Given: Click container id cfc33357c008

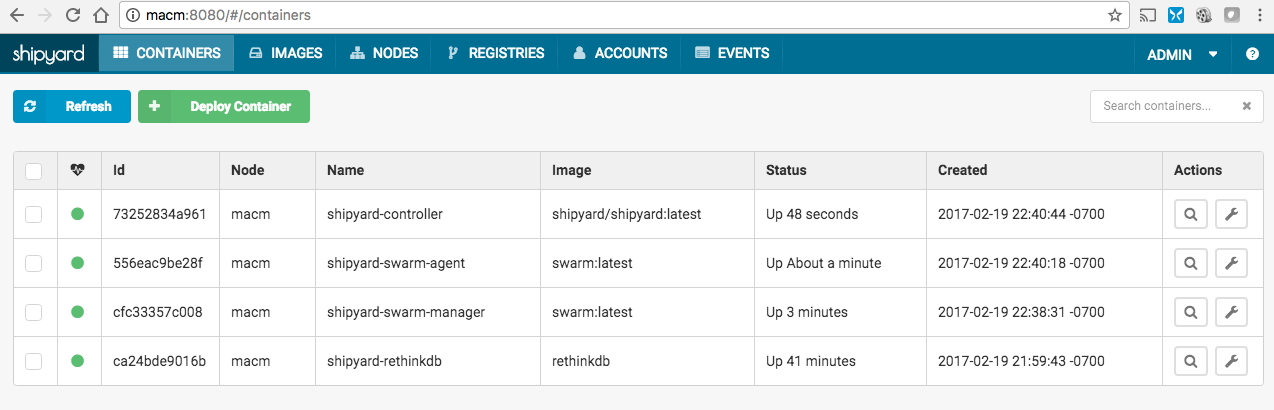Looking at the screenshot, I should pos(158,312).
